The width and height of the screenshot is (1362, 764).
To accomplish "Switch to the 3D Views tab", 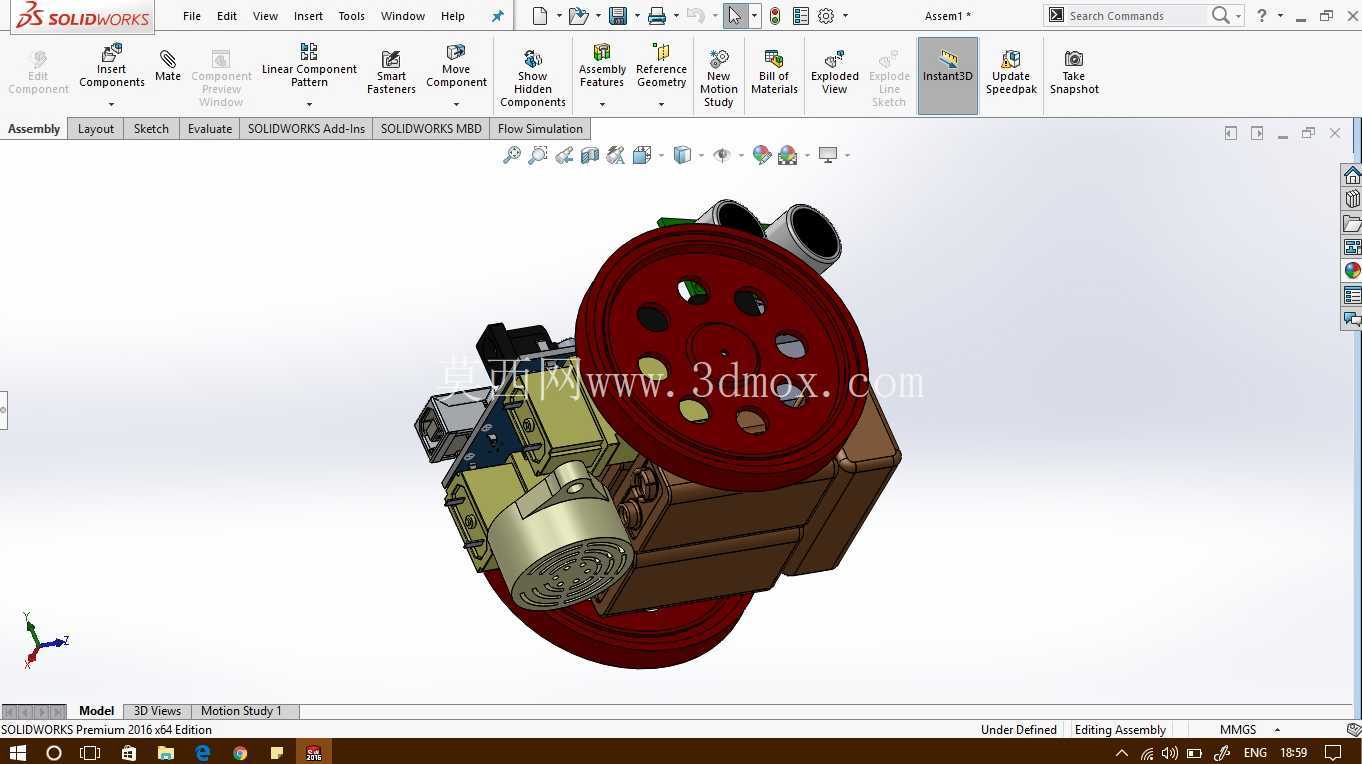I will (157, 711).
